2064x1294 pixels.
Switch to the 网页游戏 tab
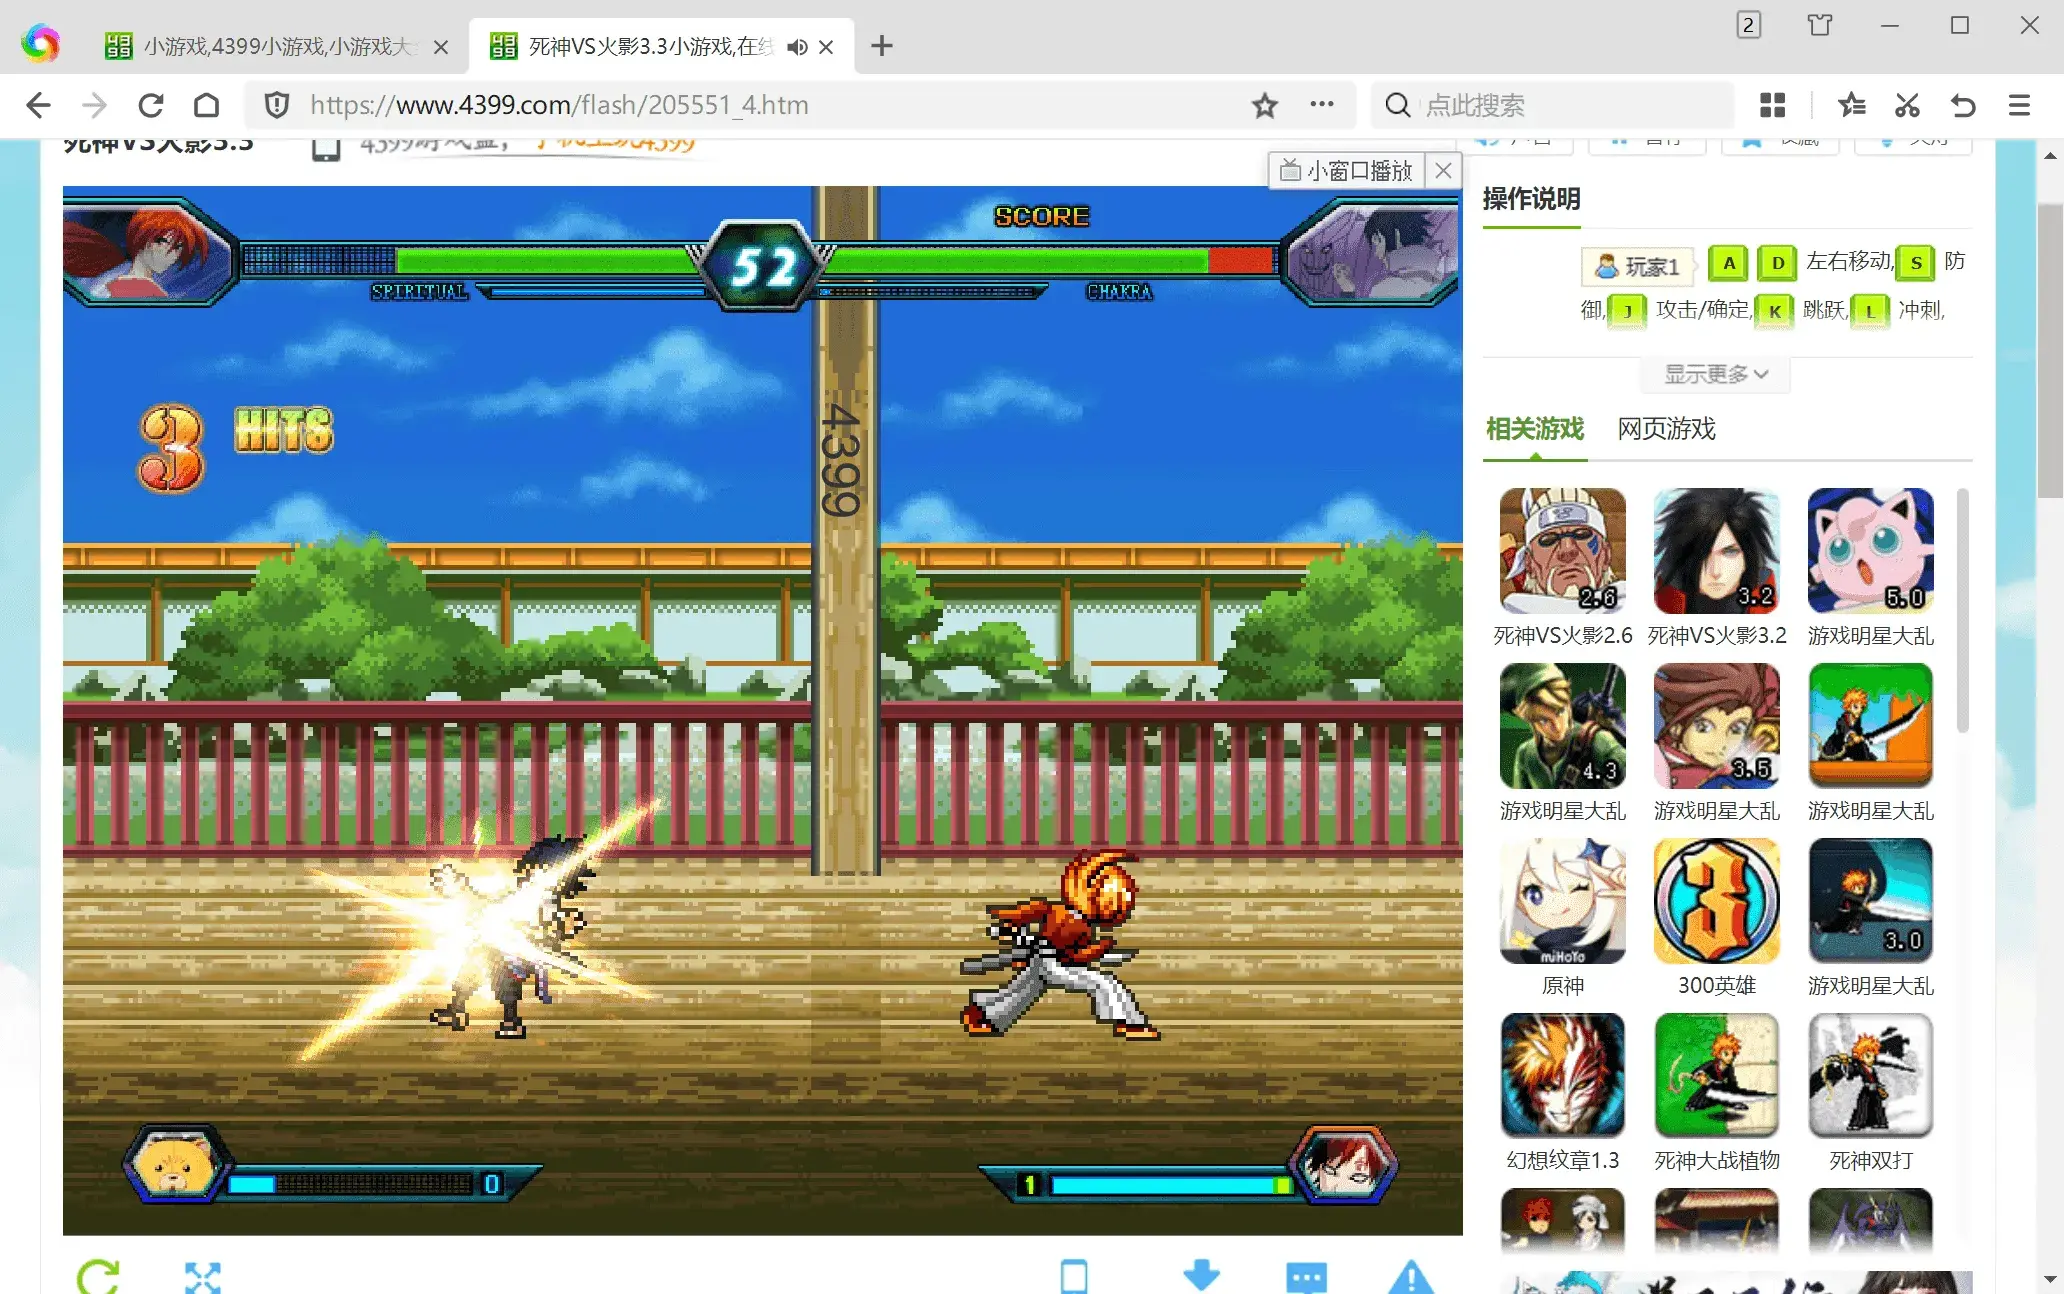[x=1666, y=429]
